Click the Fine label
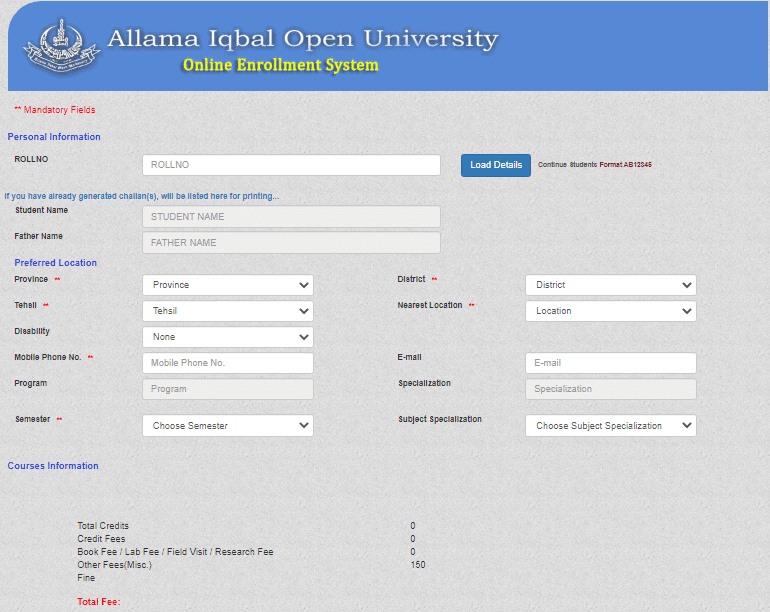770x612 pixels. (86, 578)
